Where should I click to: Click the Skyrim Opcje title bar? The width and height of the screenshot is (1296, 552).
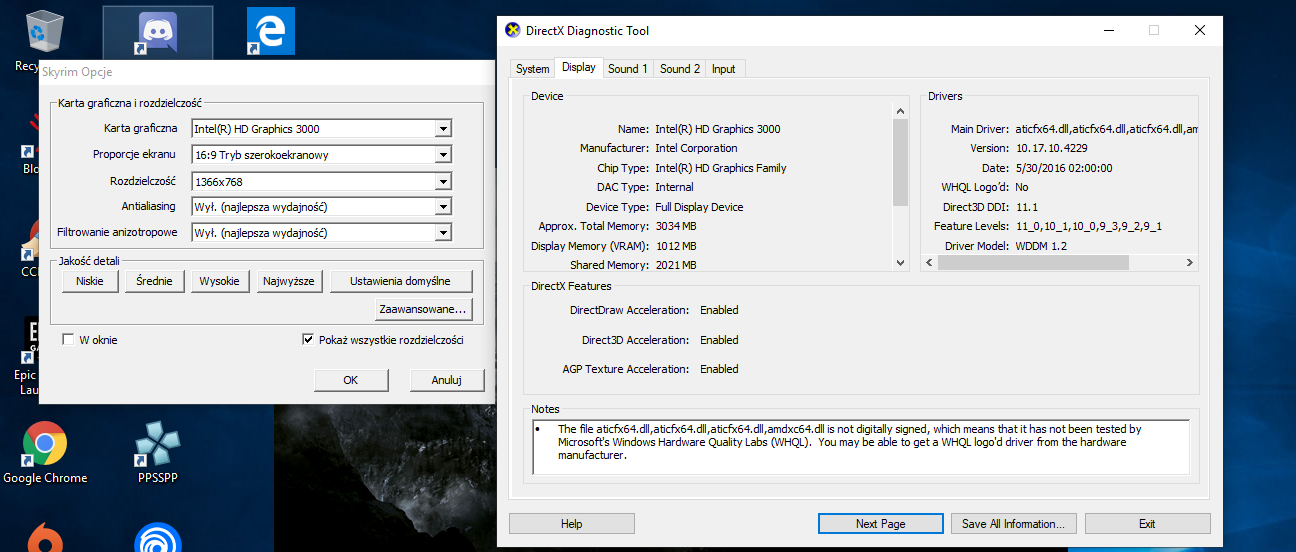pyautogui.click(x=266, y=72)
